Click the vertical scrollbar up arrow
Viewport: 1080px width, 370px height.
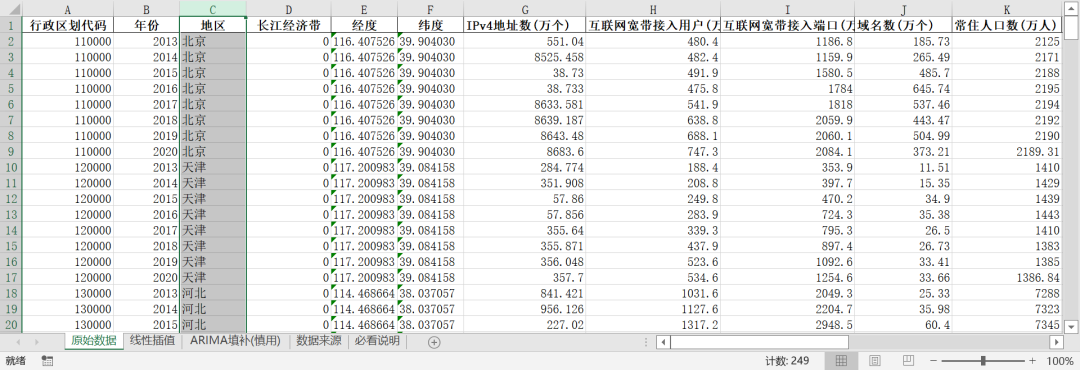1071,8
